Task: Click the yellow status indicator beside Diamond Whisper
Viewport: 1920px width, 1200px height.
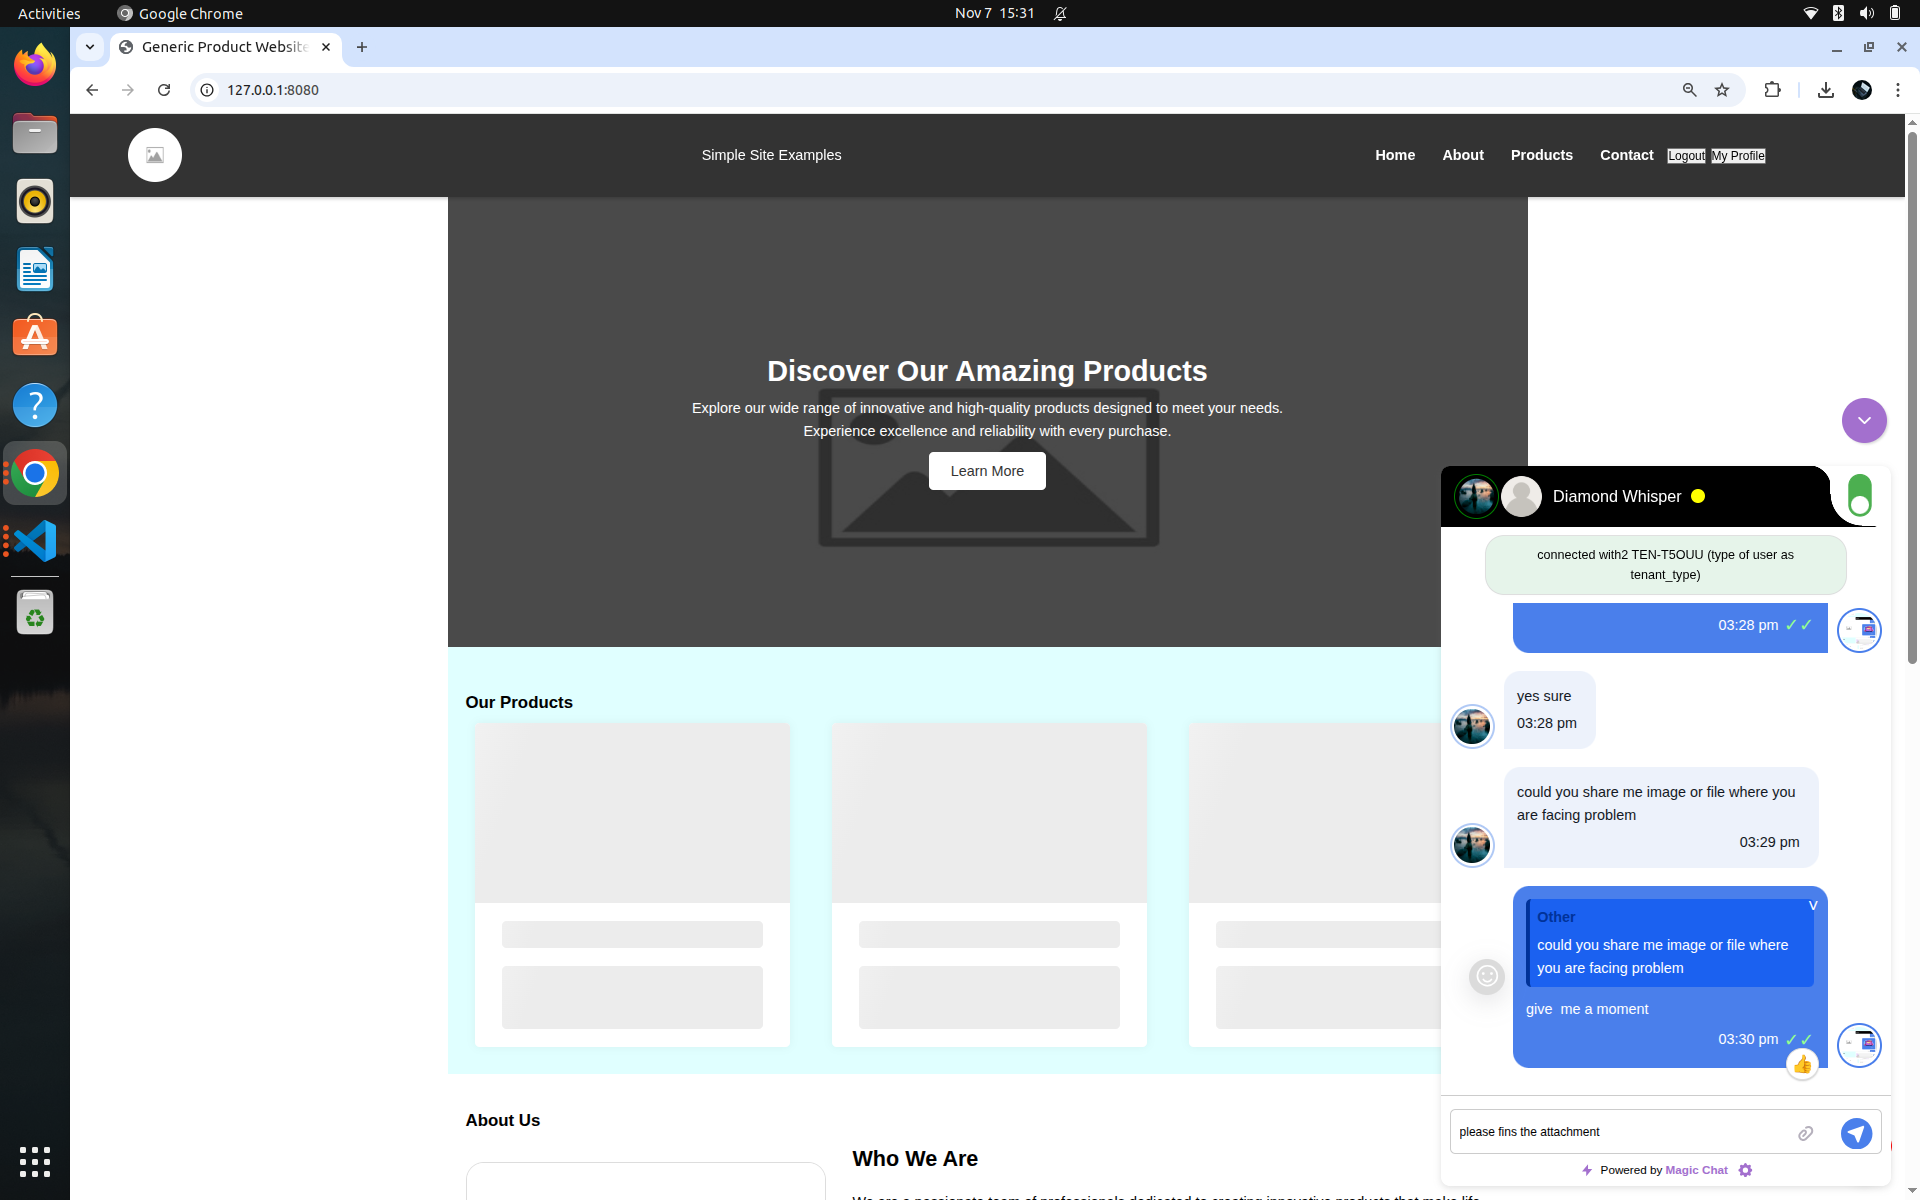Action: (1698, 496)
